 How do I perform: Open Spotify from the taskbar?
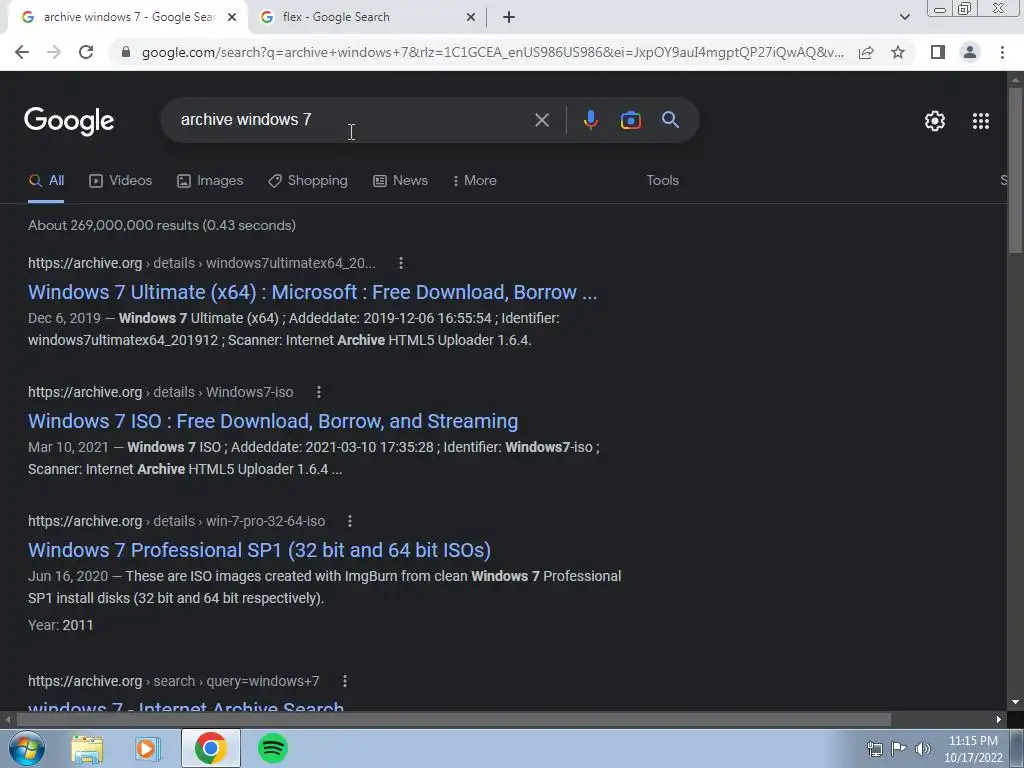[x=273, y=748]
